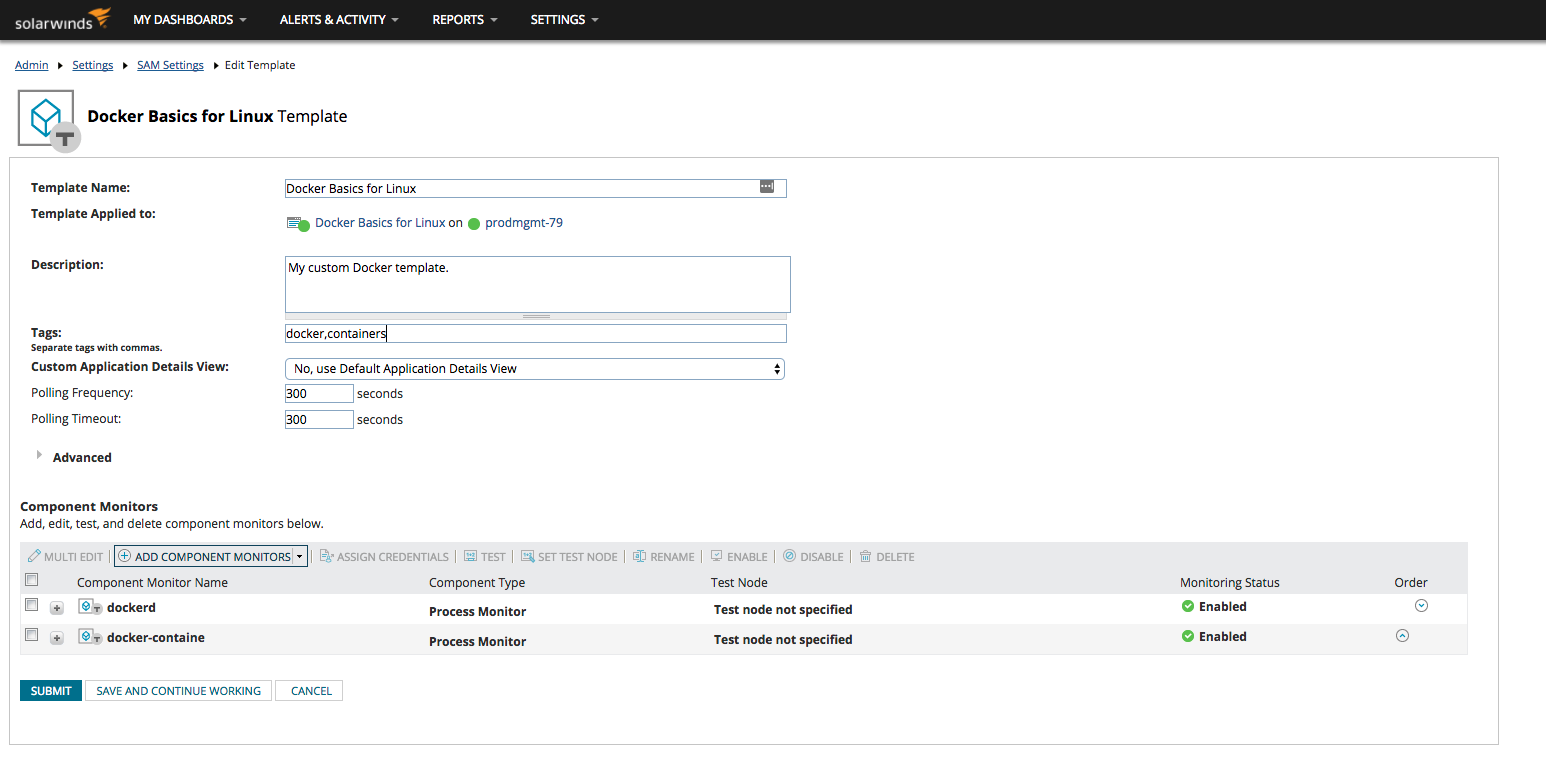Click the Cancel button
This screenshot has width=1546, height=770.
coord(310,691)
